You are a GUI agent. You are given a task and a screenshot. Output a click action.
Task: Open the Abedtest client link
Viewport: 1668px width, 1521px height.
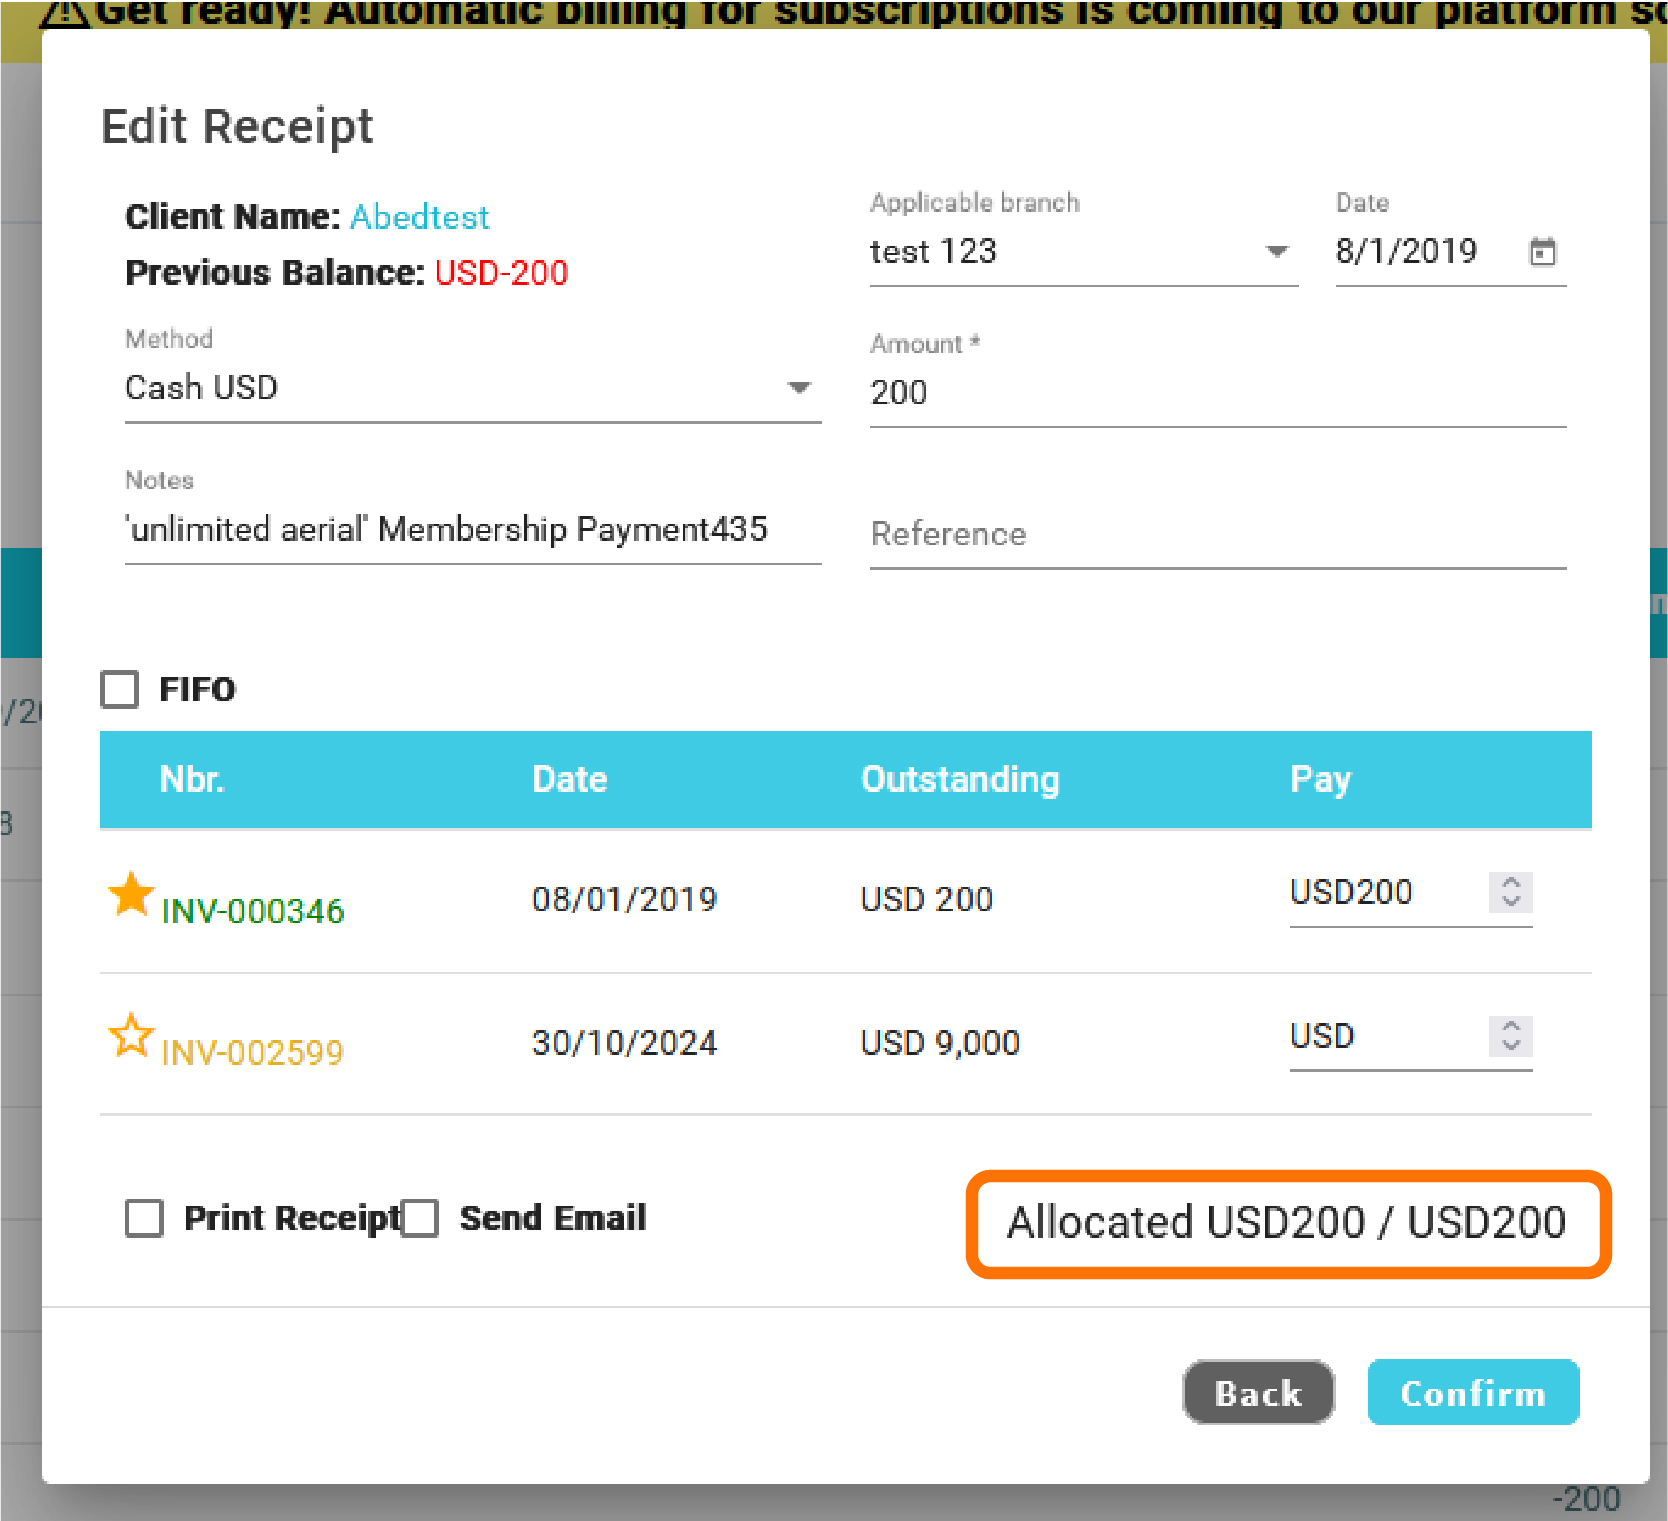(x=419, y=217)
